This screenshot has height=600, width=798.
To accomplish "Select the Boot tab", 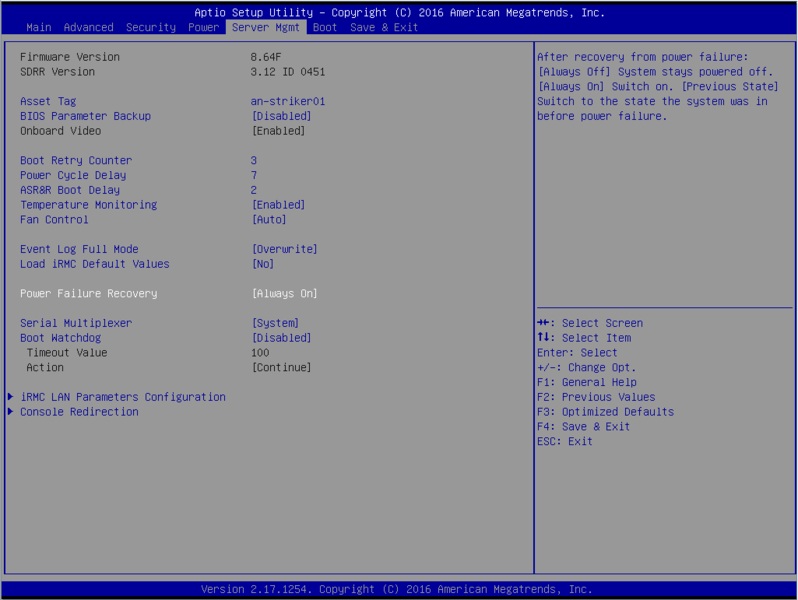I will (x=324, y=27).
